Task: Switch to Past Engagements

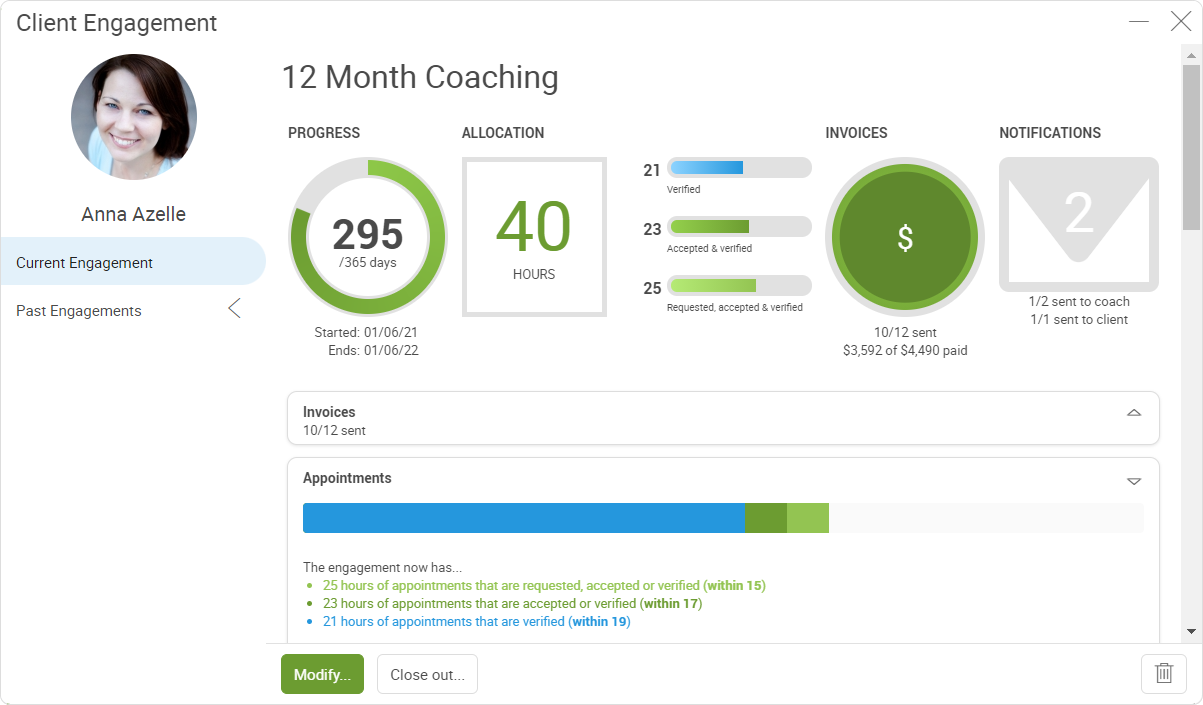Action: click(x=78, y=311)
